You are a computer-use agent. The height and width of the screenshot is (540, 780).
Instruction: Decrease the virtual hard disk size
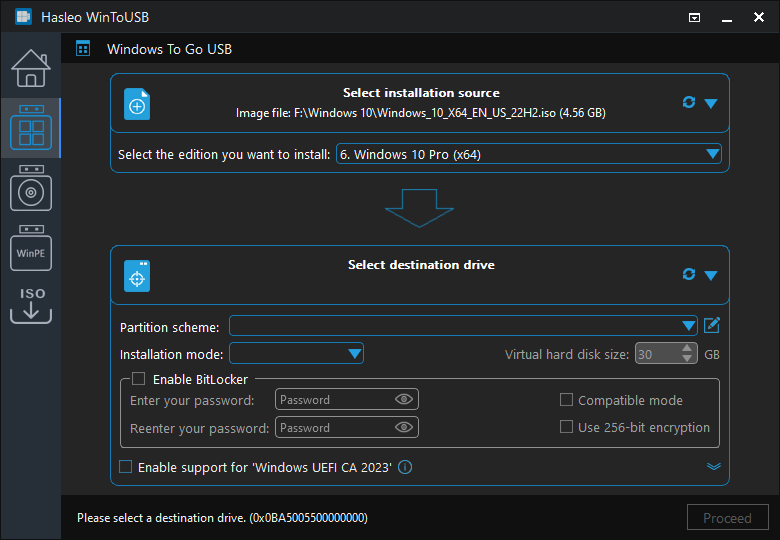coord(687,359)
